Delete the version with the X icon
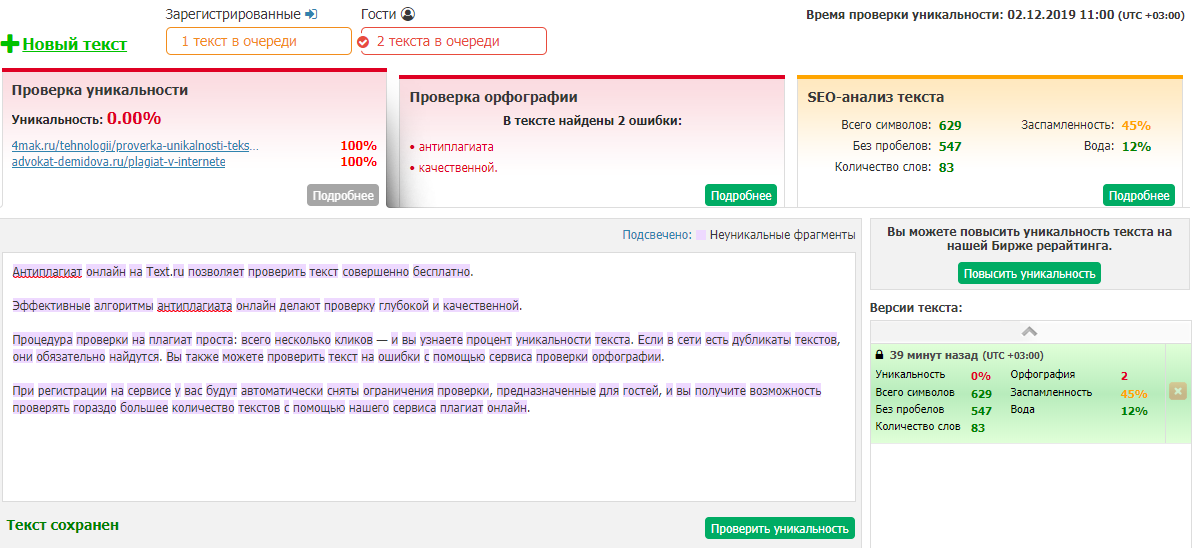This screenshot has height=548, width=1193. [x=1177, y=391]
